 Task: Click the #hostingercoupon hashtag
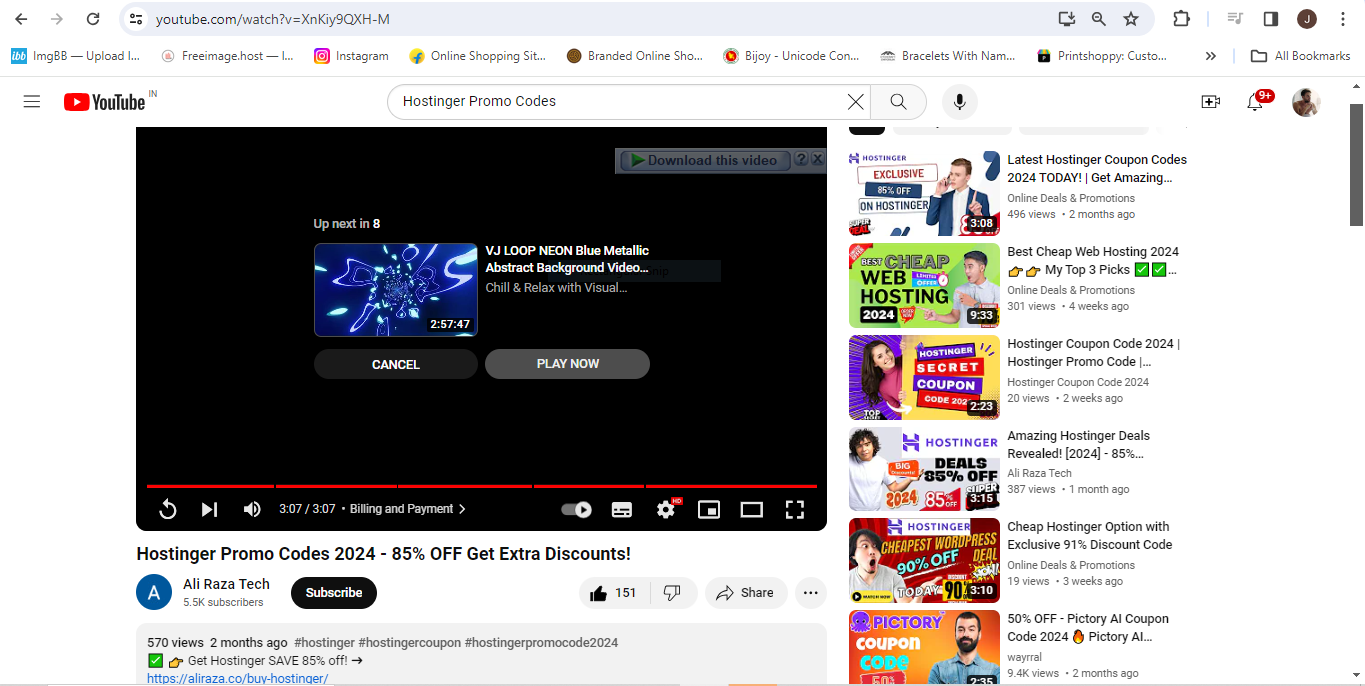pos(410,643)
